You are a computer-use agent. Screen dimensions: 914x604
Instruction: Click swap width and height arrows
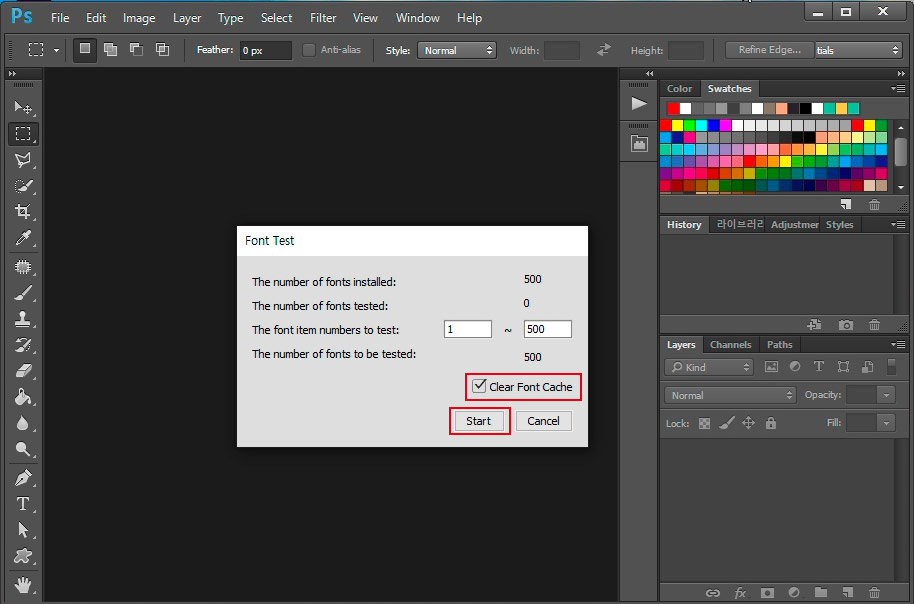604,50
